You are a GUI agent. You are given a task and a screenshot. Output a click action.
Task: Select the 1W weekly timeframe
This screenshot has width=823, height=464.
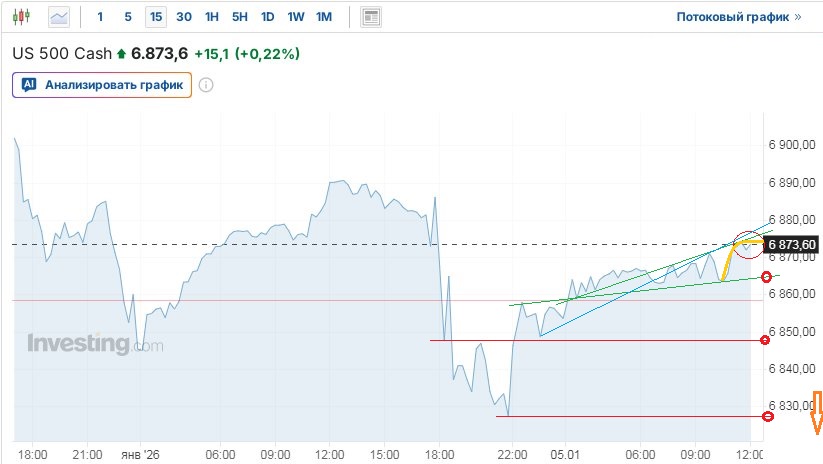(296, 17)
